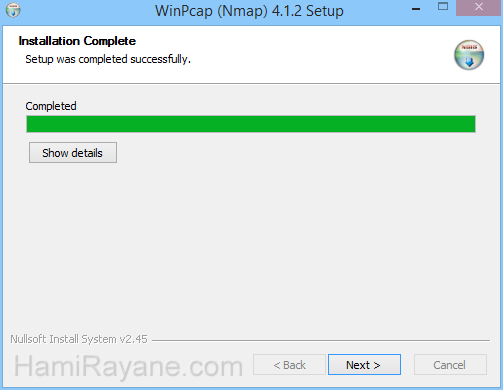Click the NSIS installer logo in the header
This screenshot has width=503, height=390.
tap(469, 55)
